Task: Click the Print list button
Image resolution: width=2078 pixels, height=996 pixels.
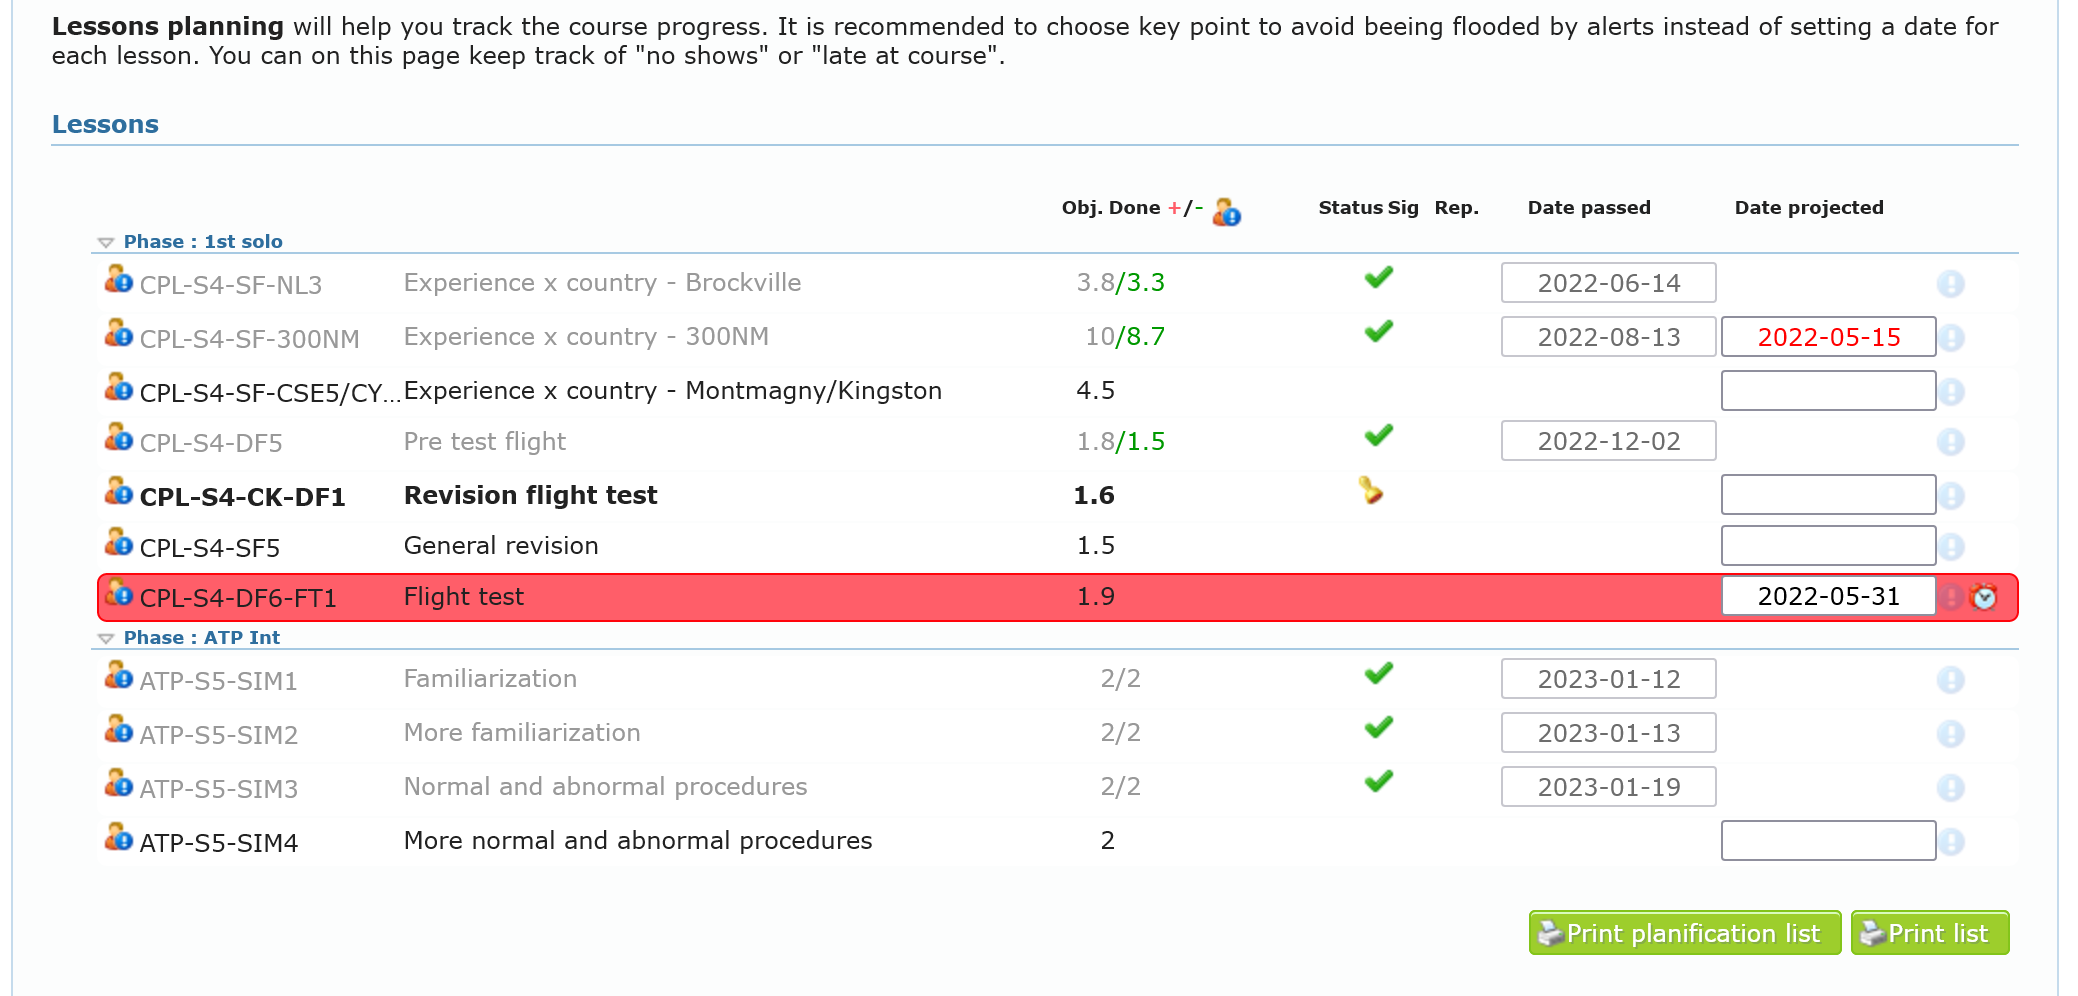Action: [x=1929, y=933]
